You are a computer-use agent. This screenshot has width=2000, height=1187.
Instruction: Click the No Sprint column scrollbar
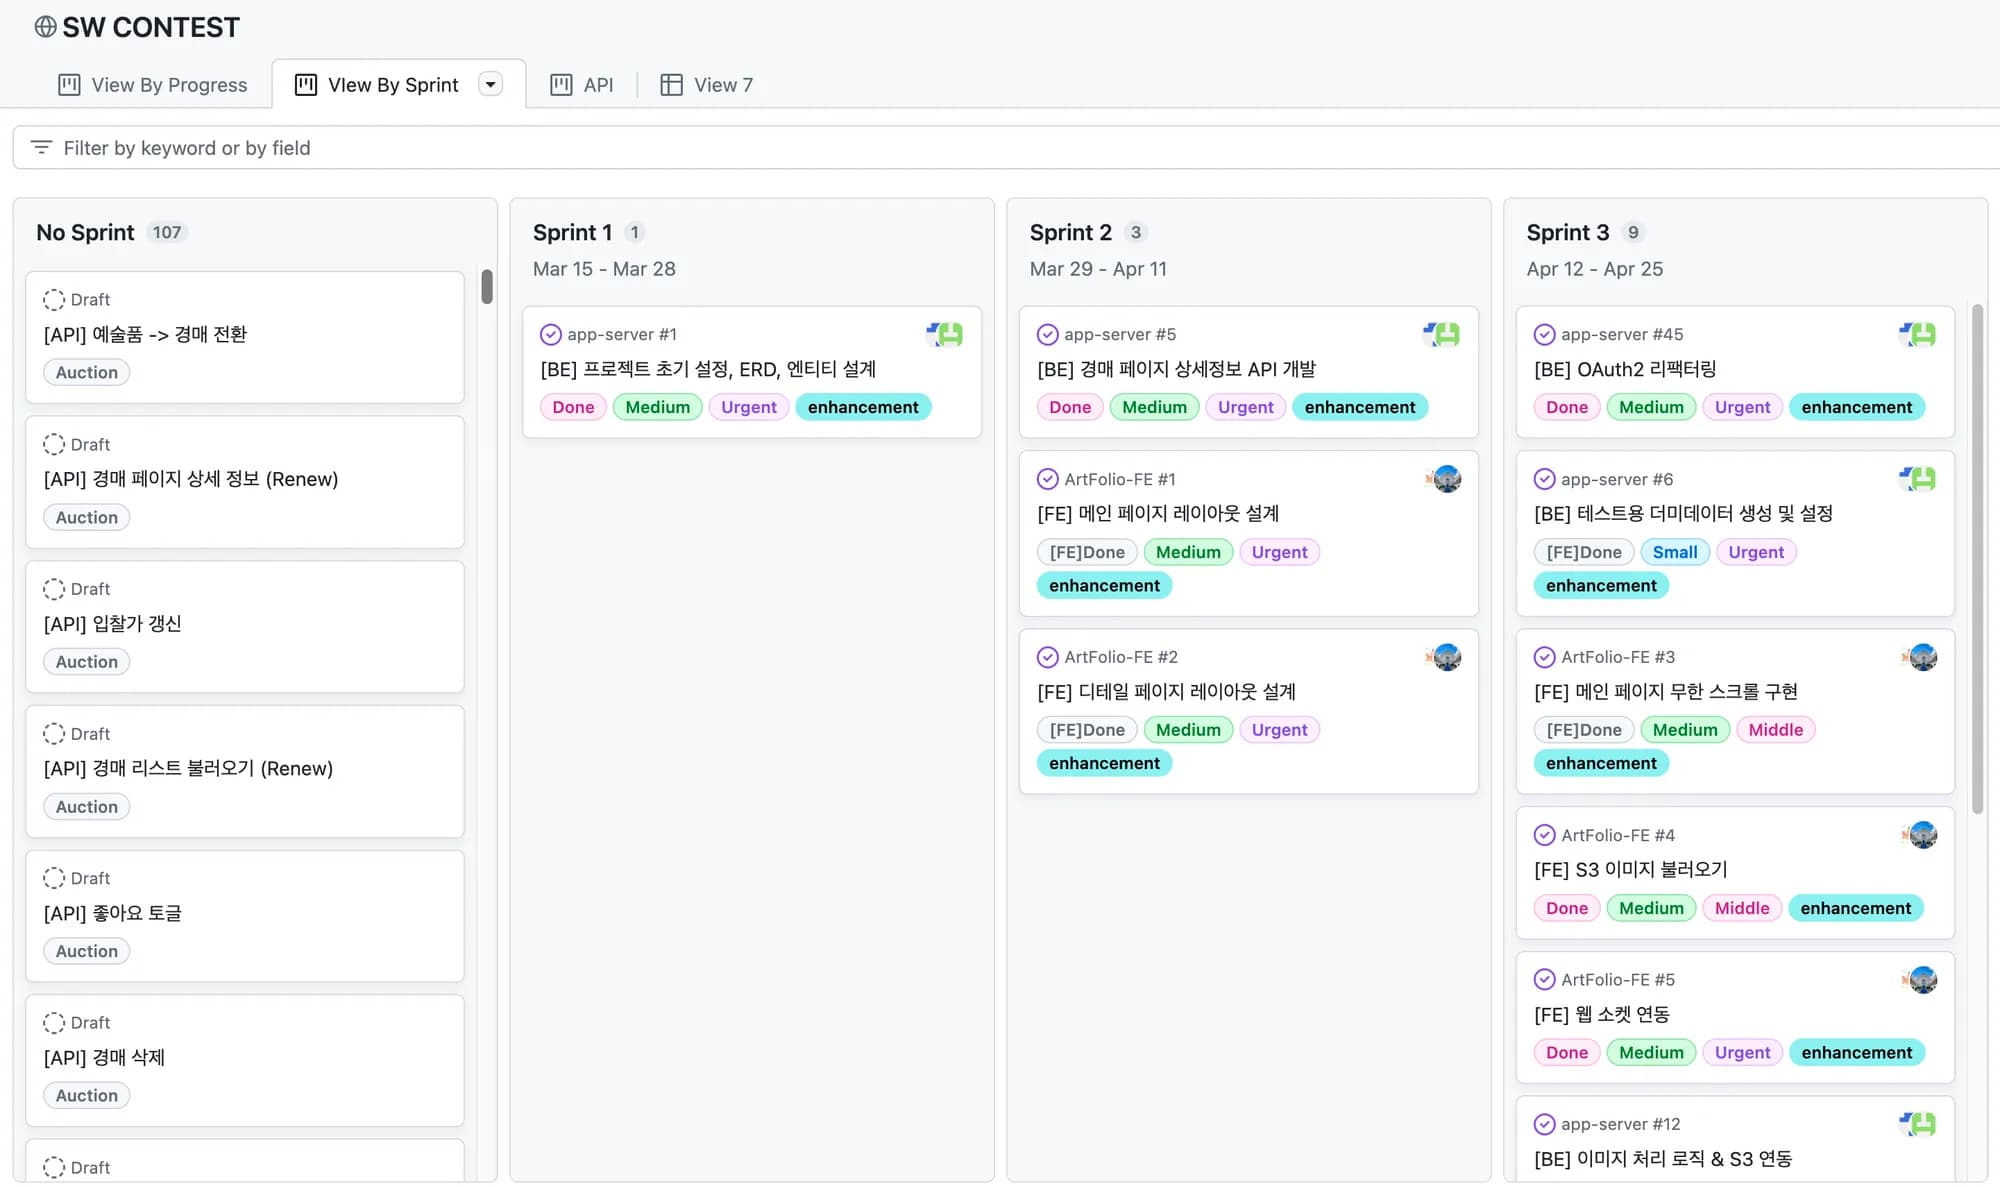tap(487, 286)
